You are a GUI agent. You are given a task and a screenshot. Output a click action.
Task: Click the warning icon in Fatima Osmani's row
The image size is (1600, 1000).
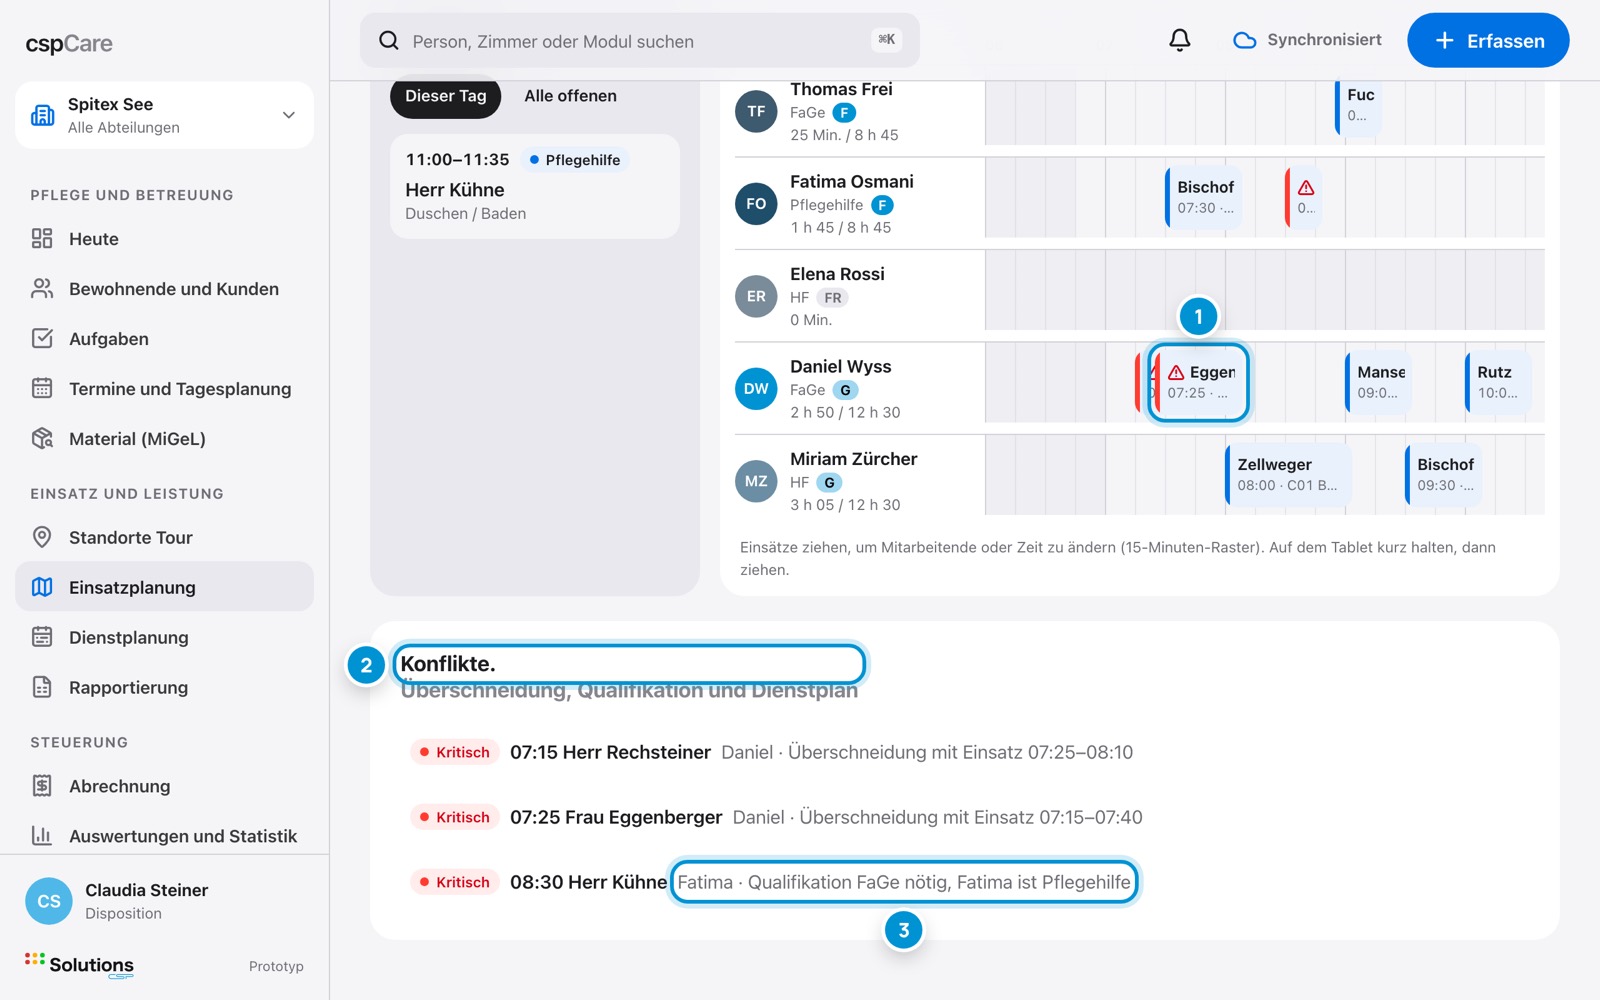click(1306, 188)
